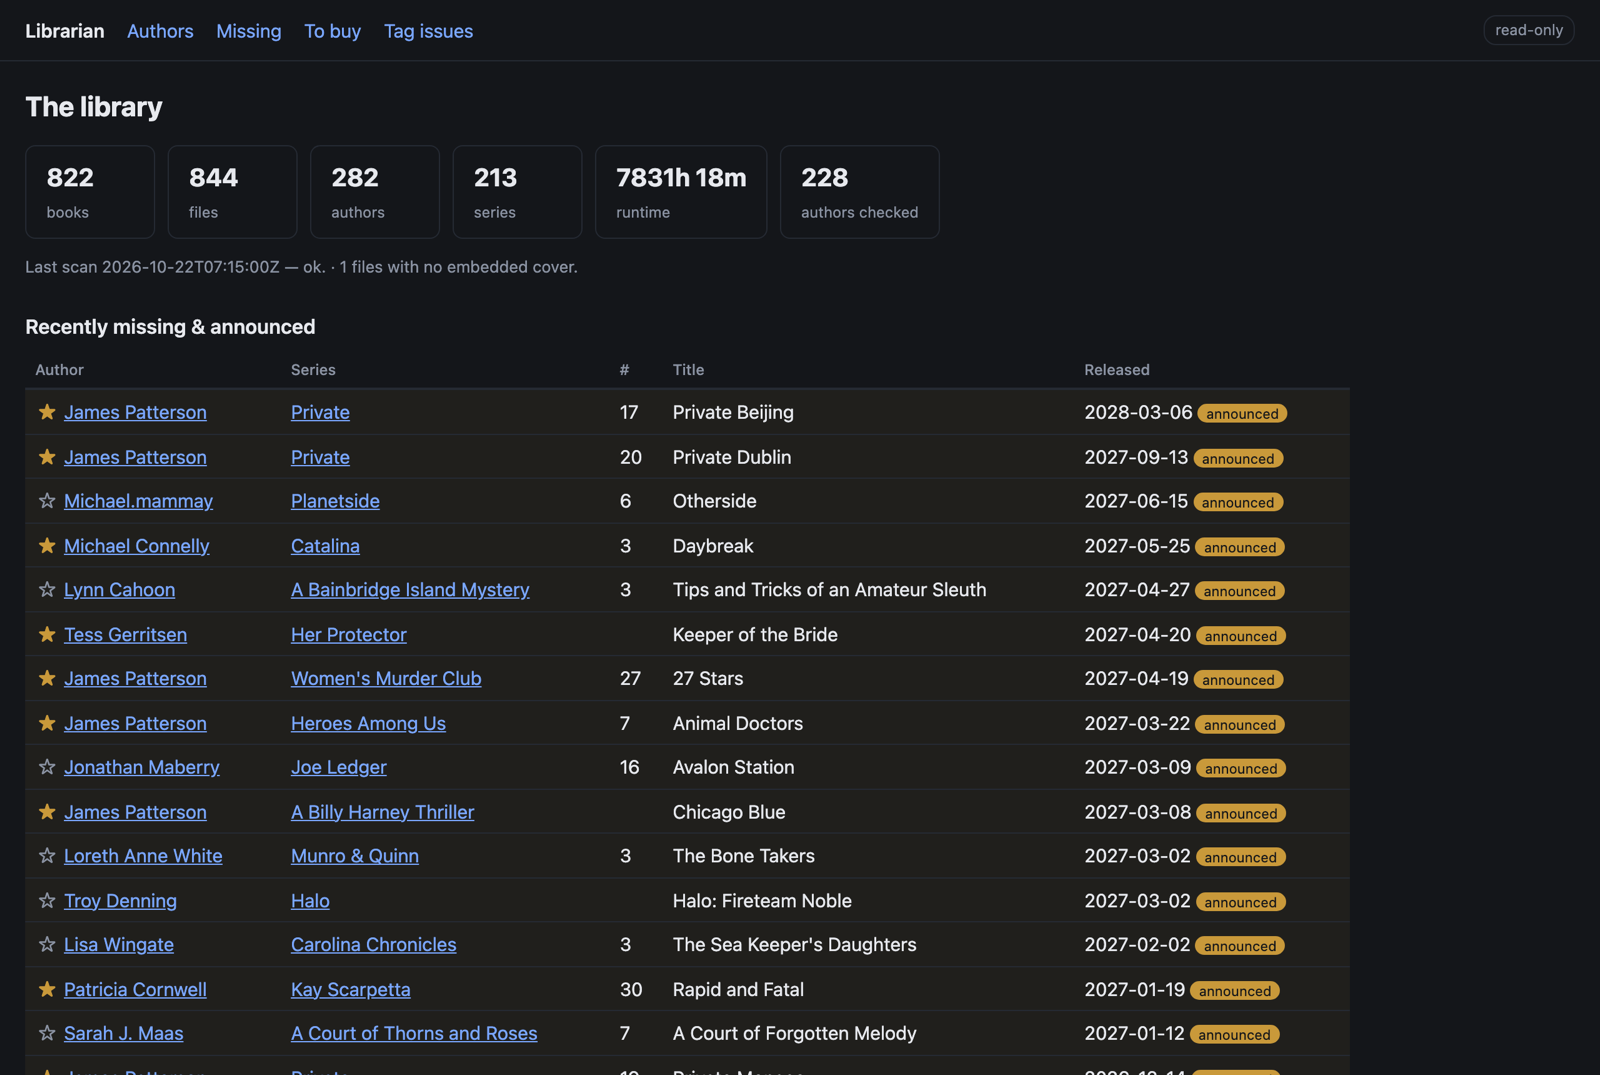
Task: Click the 7831h 18m runtime card
Action: tap(681, 192)
